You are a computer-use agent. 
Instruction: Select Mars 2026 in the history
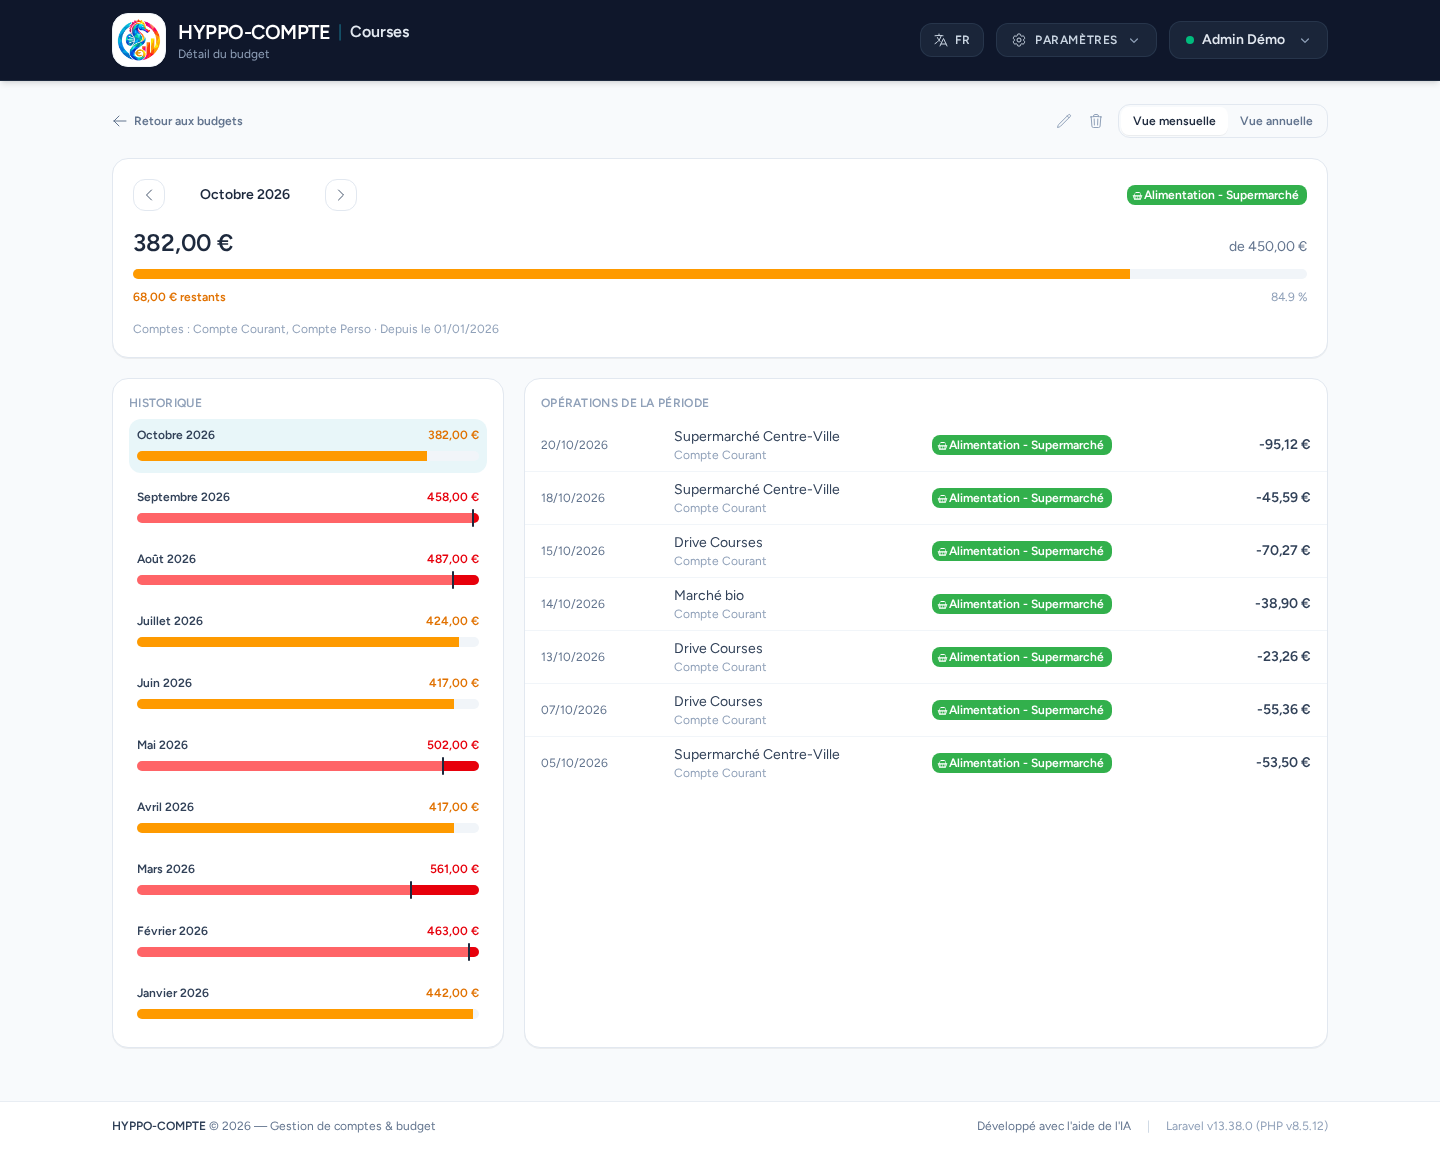308,880
